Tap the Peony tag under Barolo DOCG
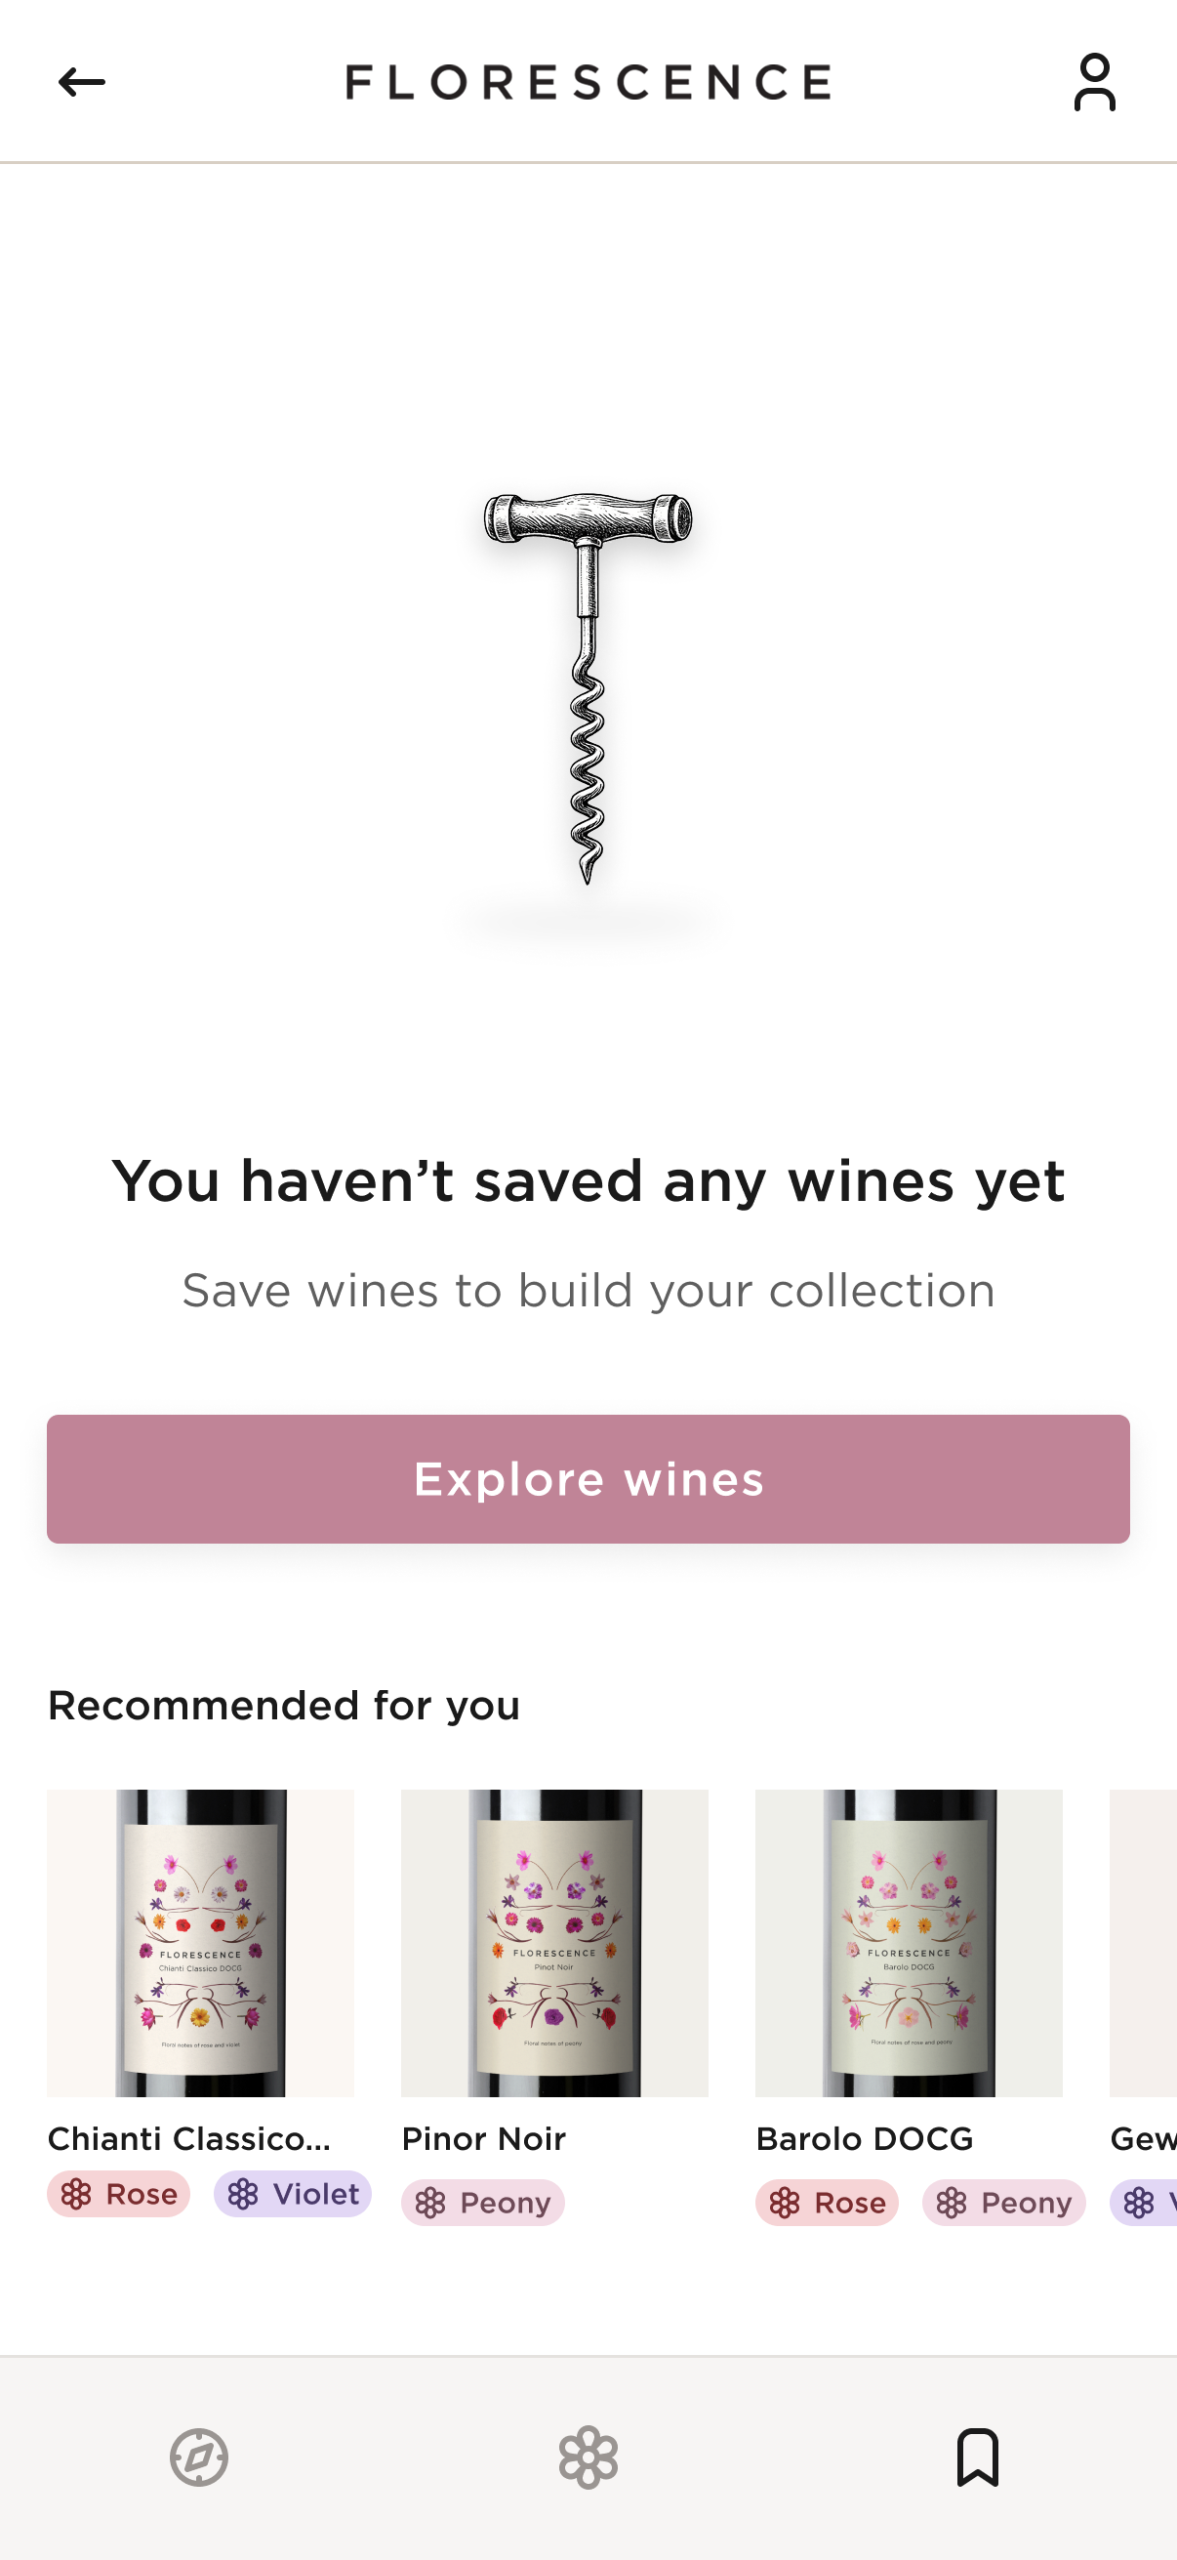The width and height of the screenshot is (1177, 2560). [1004, 2202]
